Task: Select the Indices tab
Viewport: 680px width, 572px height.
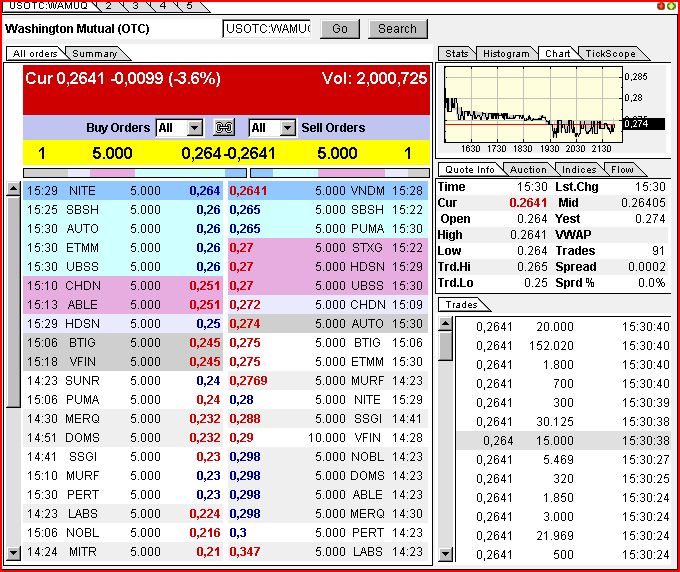Action: pyautogui.click(x=579, y=170)
